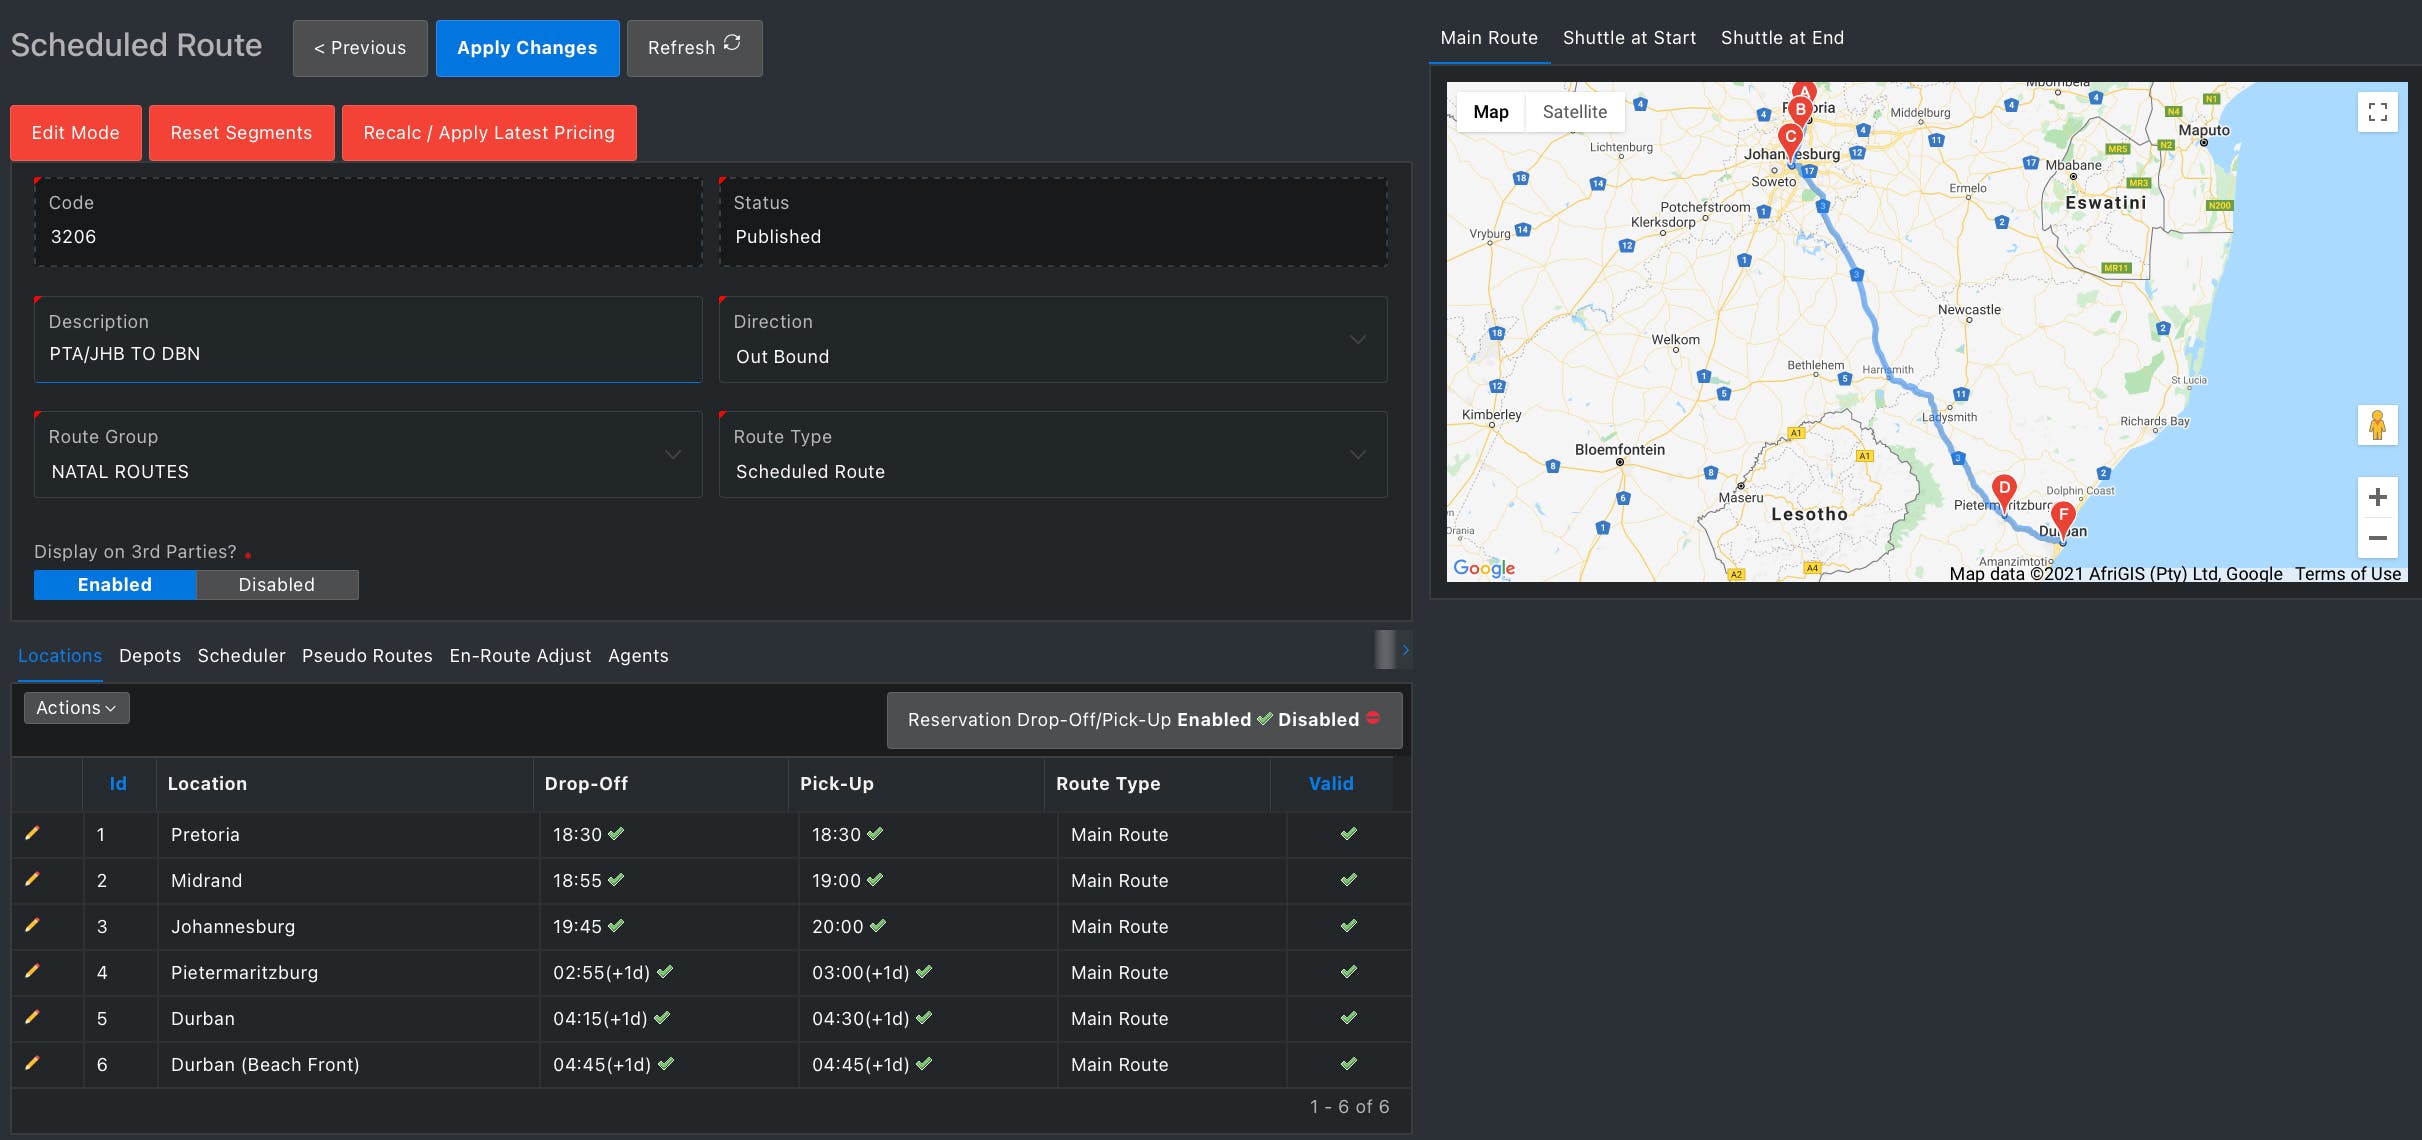Switch to the Scheduler tab

[241, 656]
